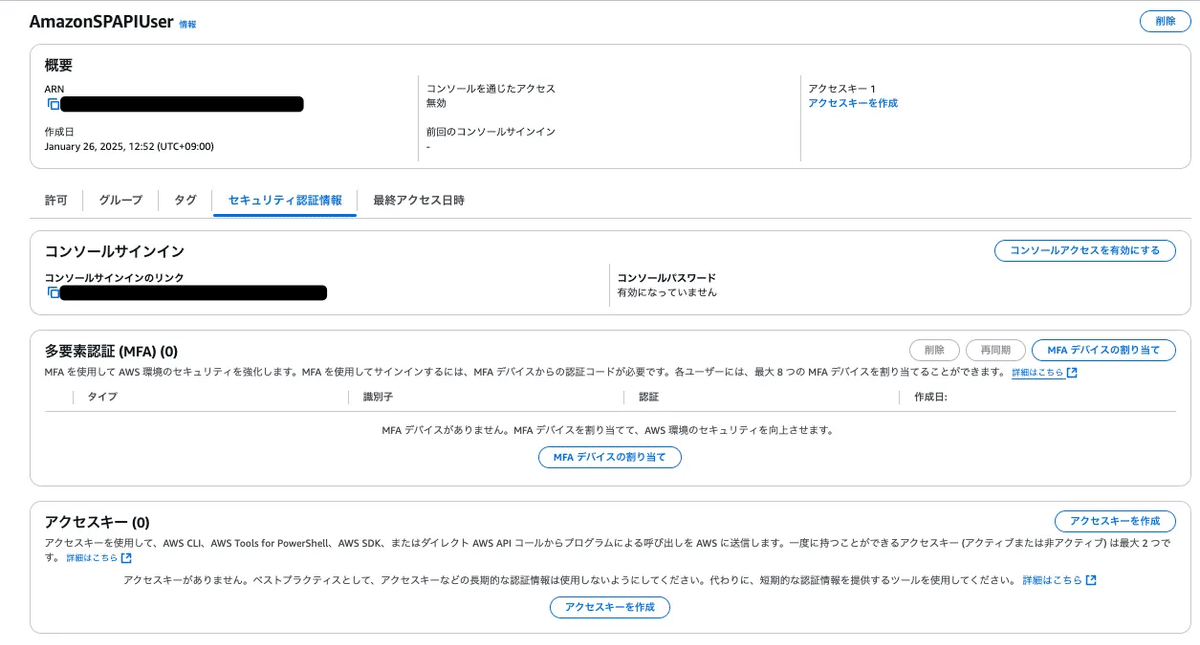Enable console access with コンソールアクセスを有効にする
This screenshot has height=645, width=1200.
[1084, 250]
